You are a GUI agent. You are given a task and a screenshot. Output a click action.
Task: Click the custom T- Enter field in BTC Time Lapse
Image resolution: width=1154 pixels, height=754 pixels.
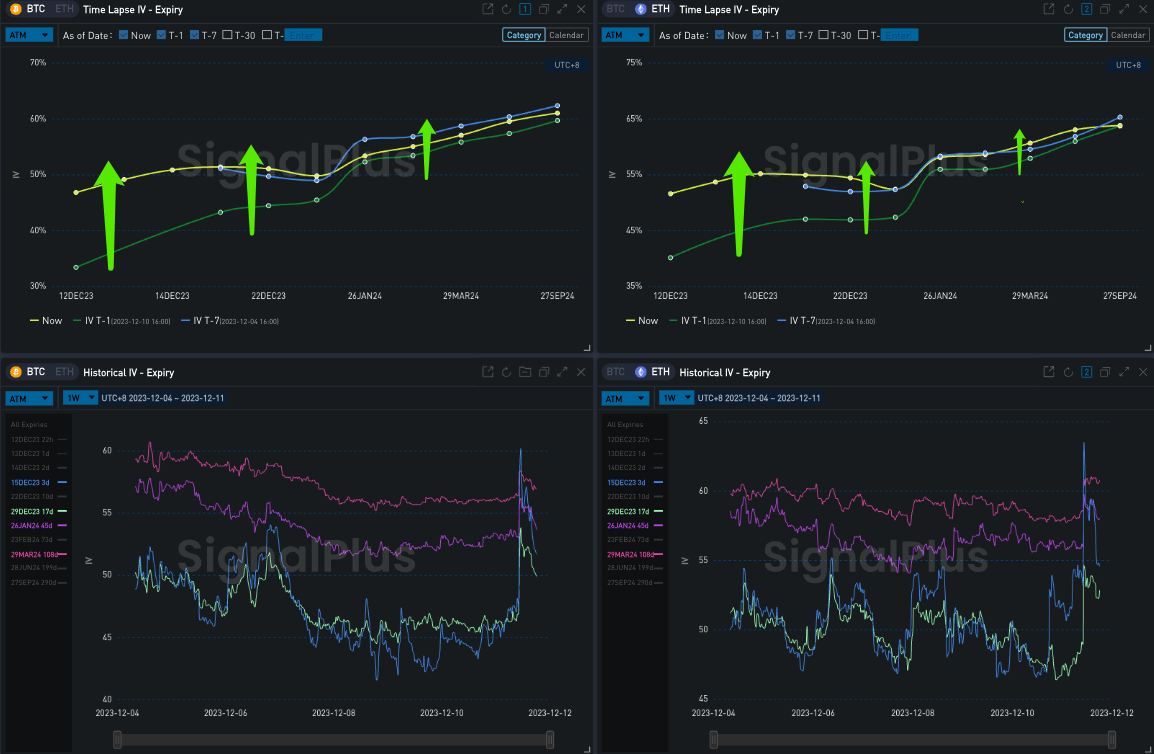(302, 35)
